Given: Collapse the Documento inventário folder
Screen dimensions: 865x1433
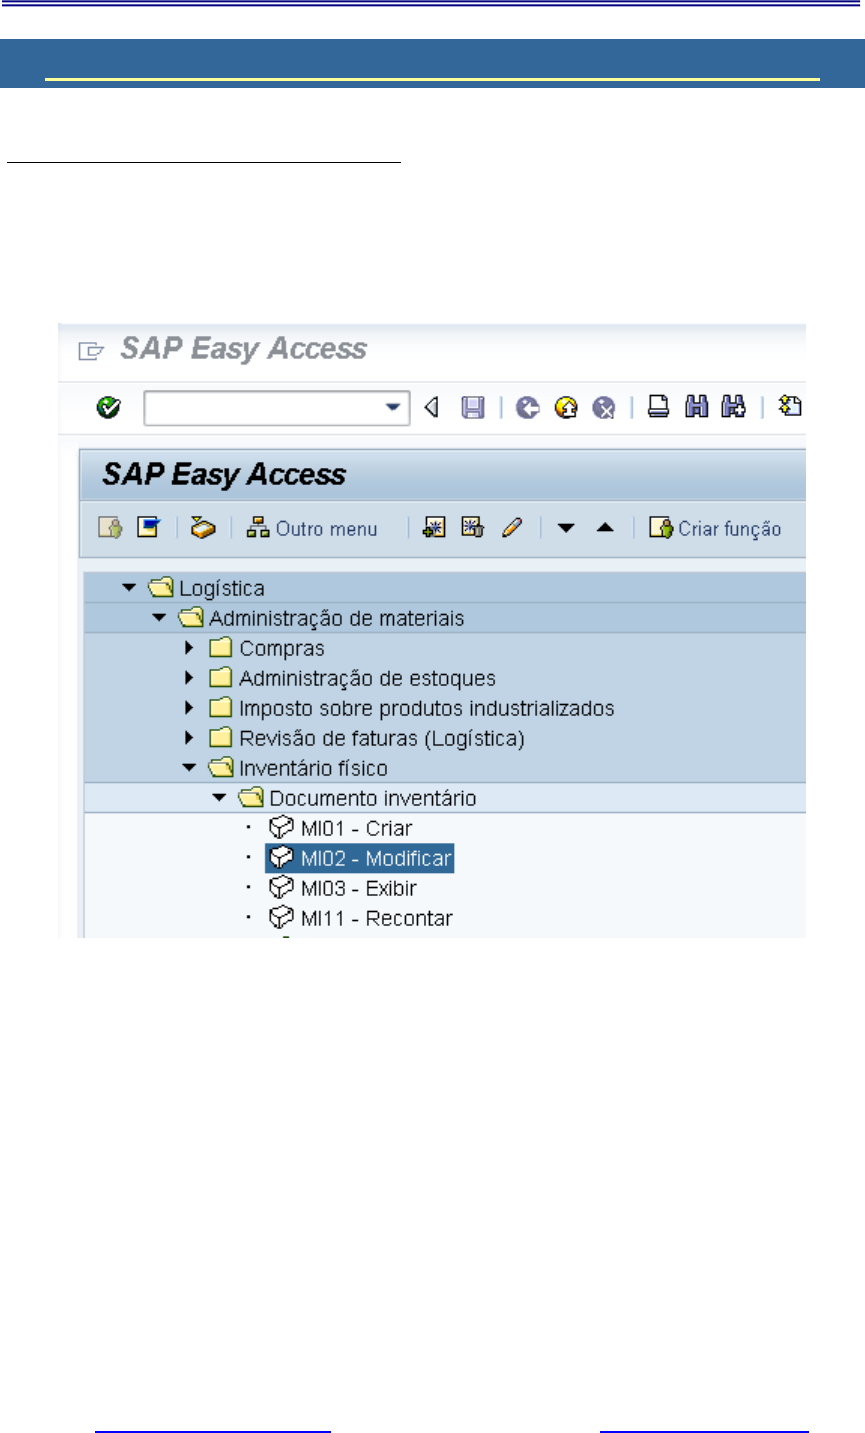Looking at the screenshot, I should click(219, 798).
